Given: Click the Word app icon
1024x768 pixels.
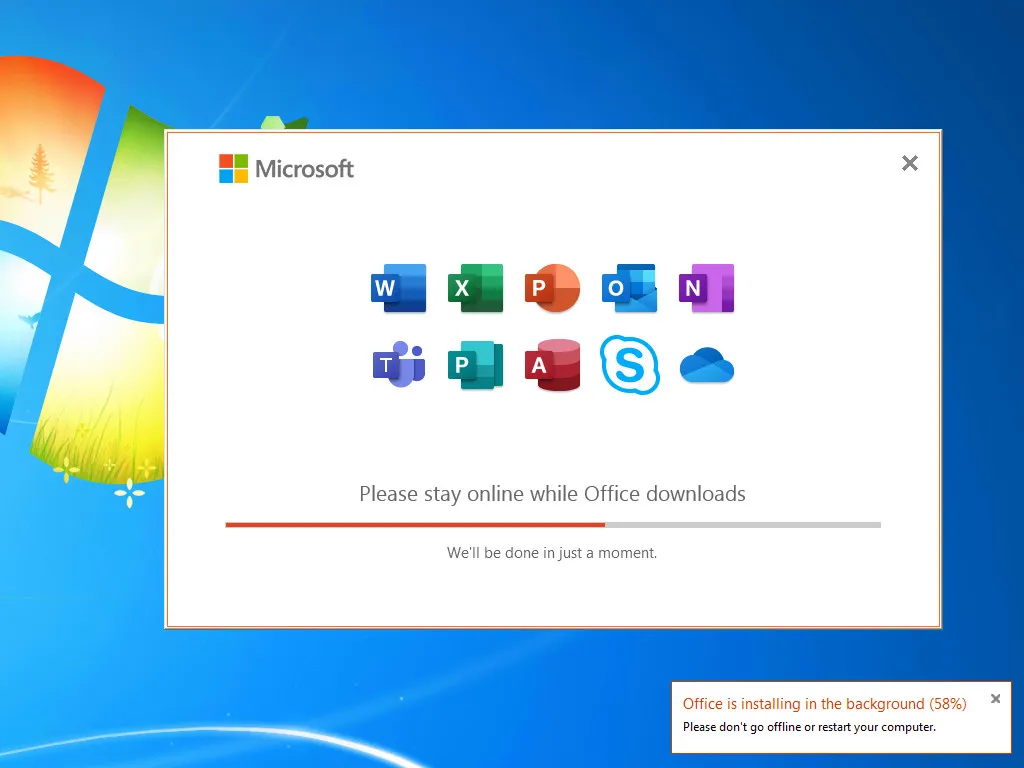Looking at the screenshot, I should [x=398, y=288].
